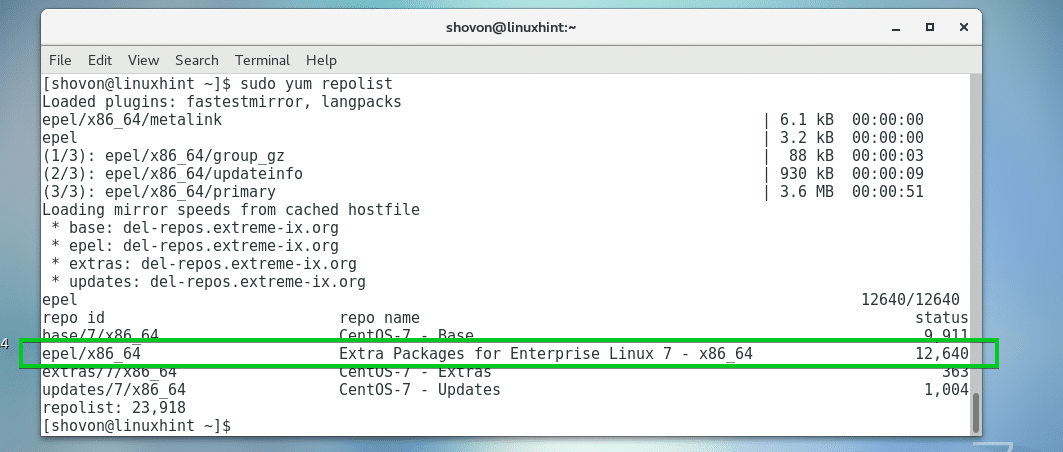Open the File menu
Viewport: 1063px width, 452px height.
pyautogui.click(x=60, y=60)
